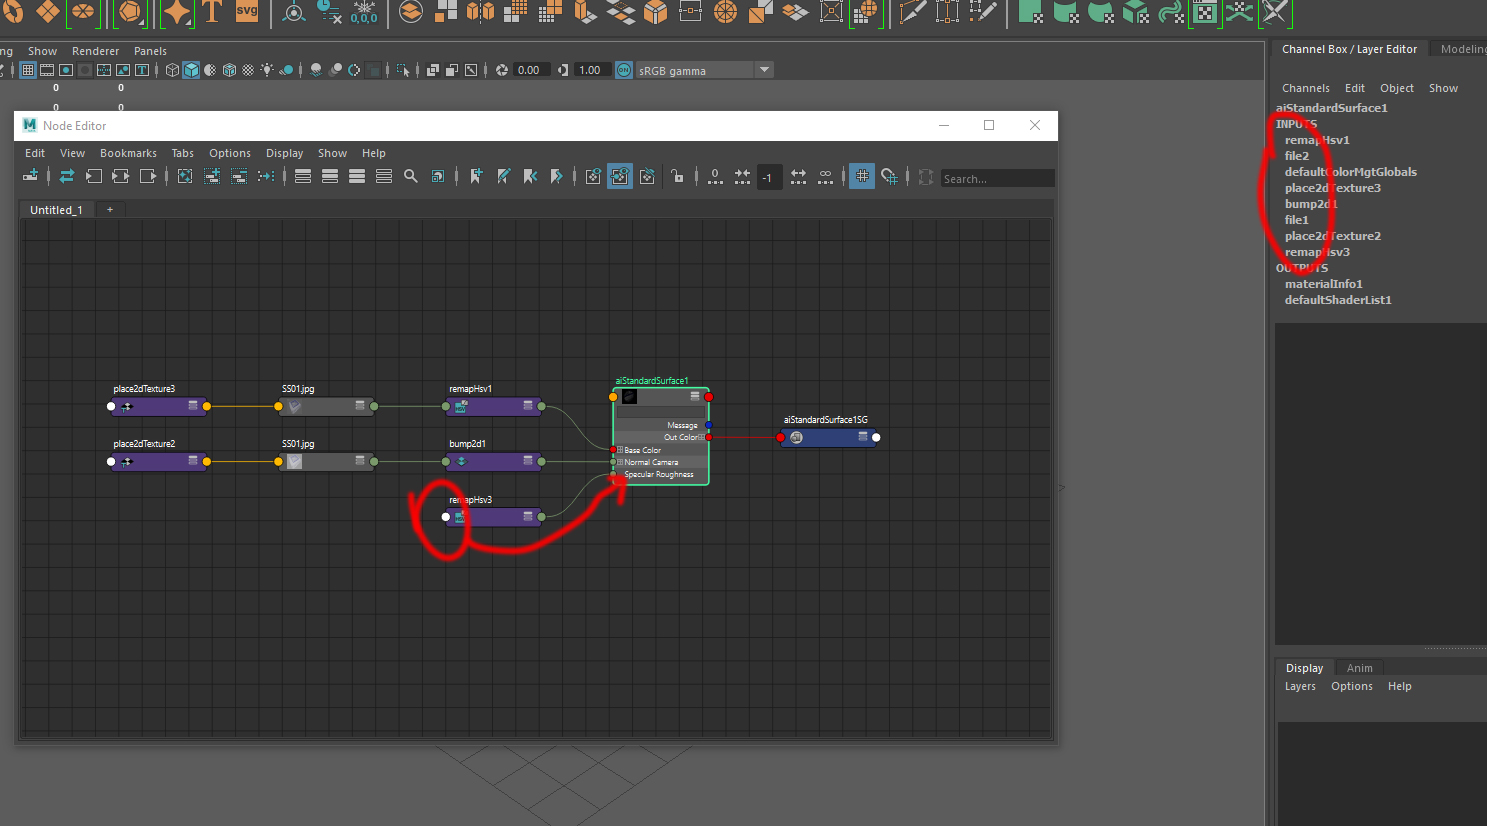Click the SVG tool icon on shelf
The width and height of the screenshot is (1487, 826).
pyautogui.click(x=246, y=12)
